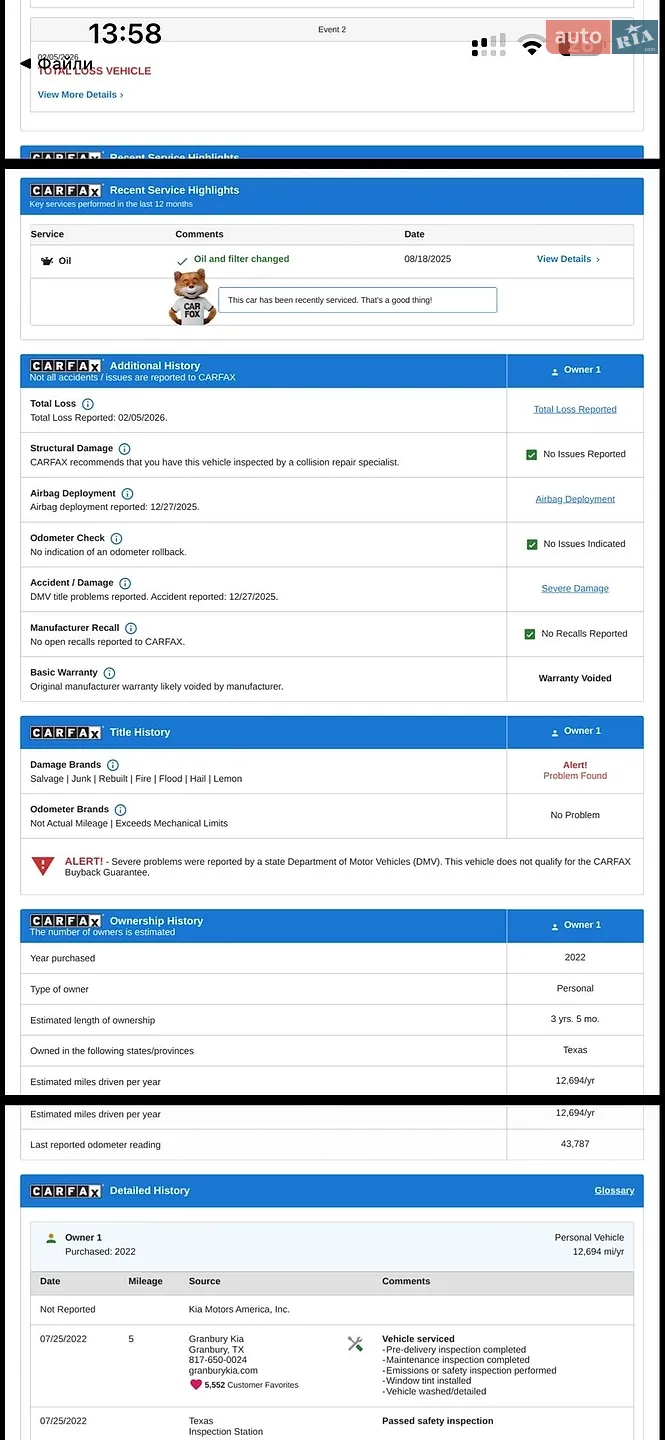
Task: Toggle the Structural Damage No Issues Reported checkbox
Action: (532, 455)
